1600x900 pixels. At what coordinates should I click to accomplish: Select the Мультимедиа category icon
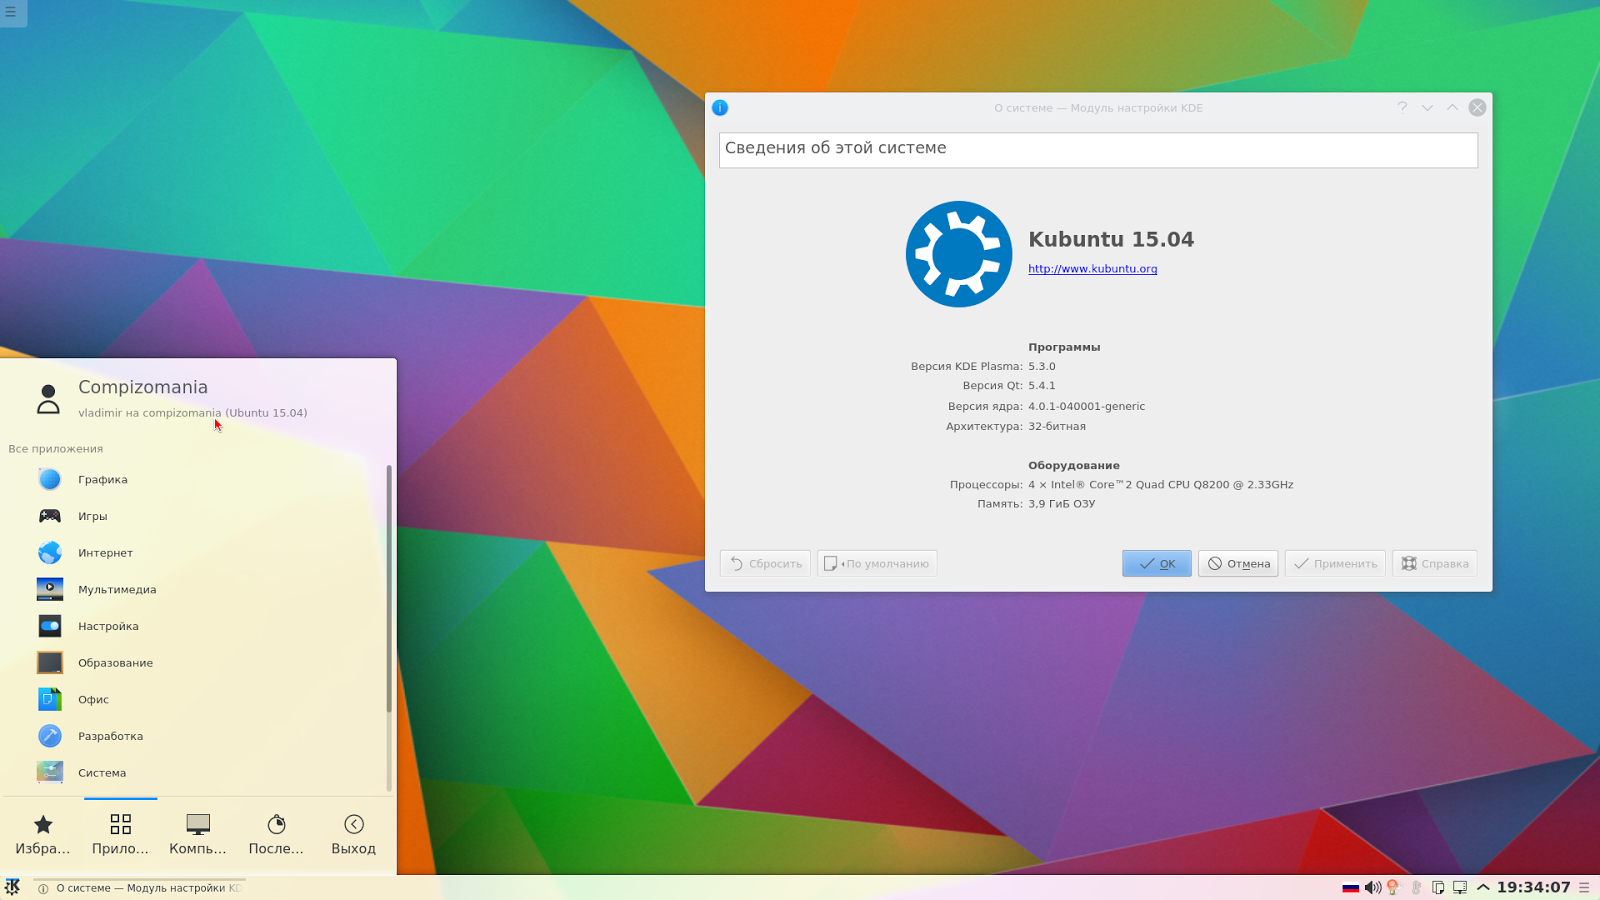[49, 589]
